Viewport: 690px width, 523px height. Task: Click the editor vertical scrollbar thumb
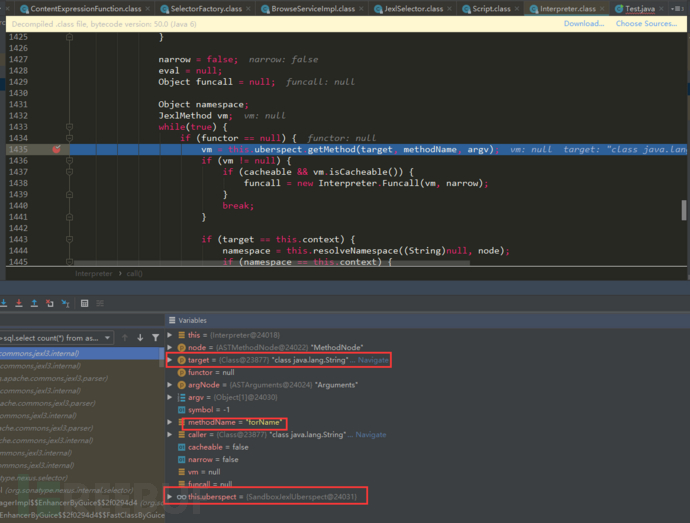pyautogui.click(x=685, y=210)
